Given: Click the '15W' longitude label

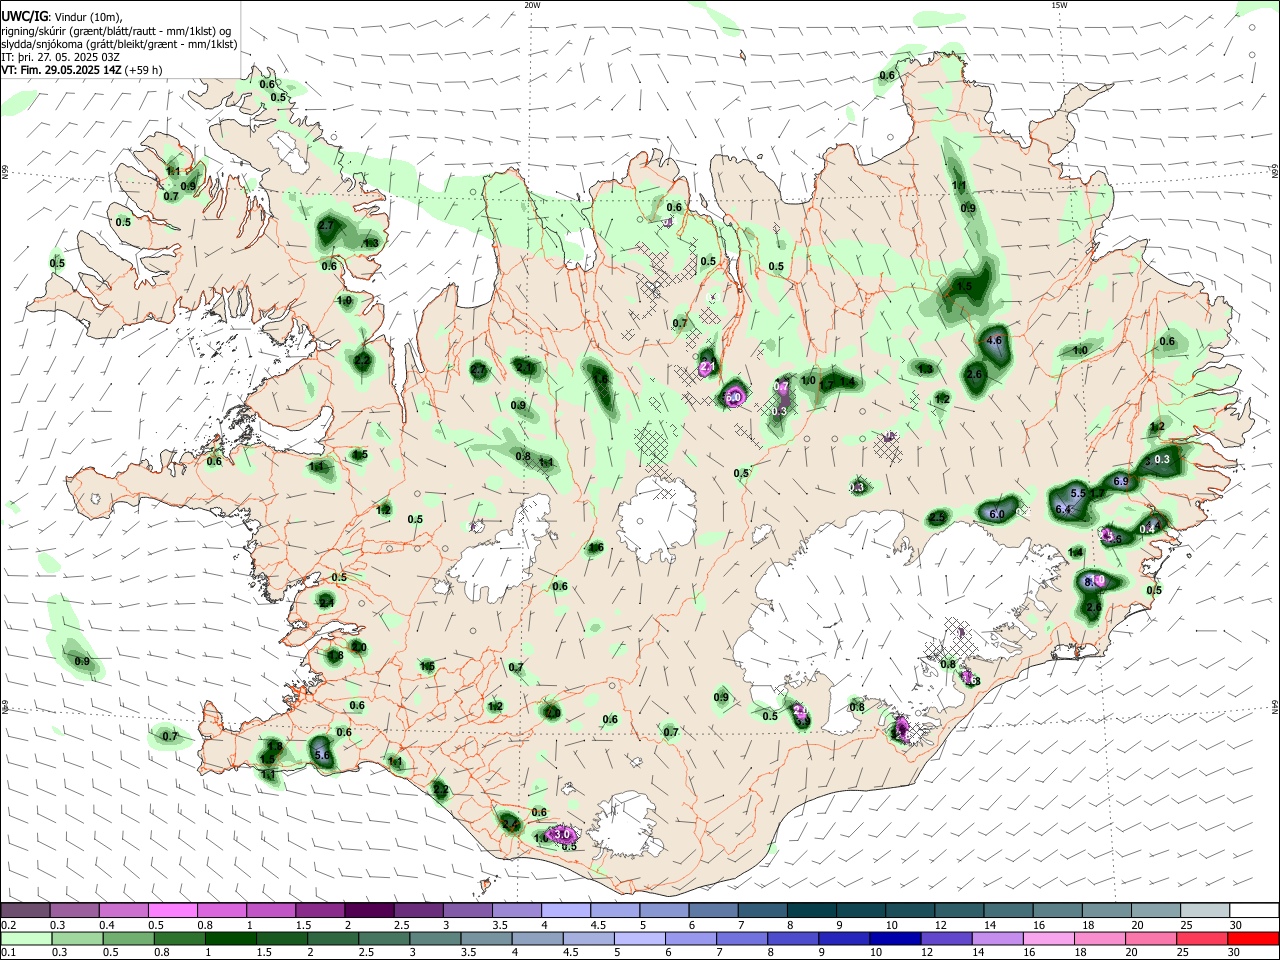Looking at the screenshot, I should [x=1059, y=5].
